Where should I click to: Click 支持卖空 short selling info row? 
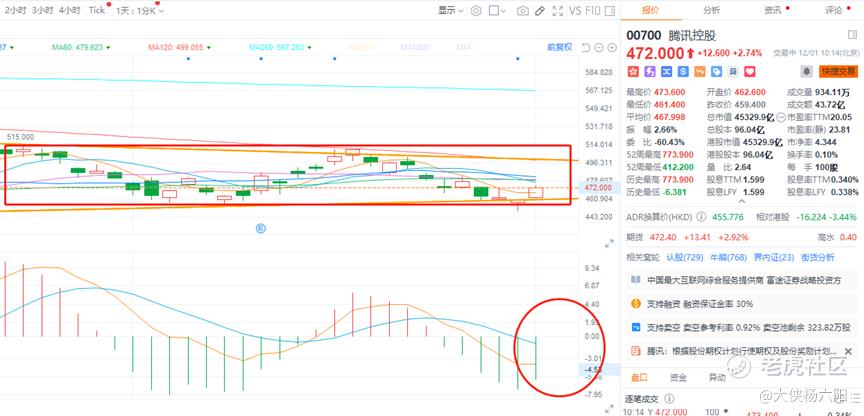[741, 327]
